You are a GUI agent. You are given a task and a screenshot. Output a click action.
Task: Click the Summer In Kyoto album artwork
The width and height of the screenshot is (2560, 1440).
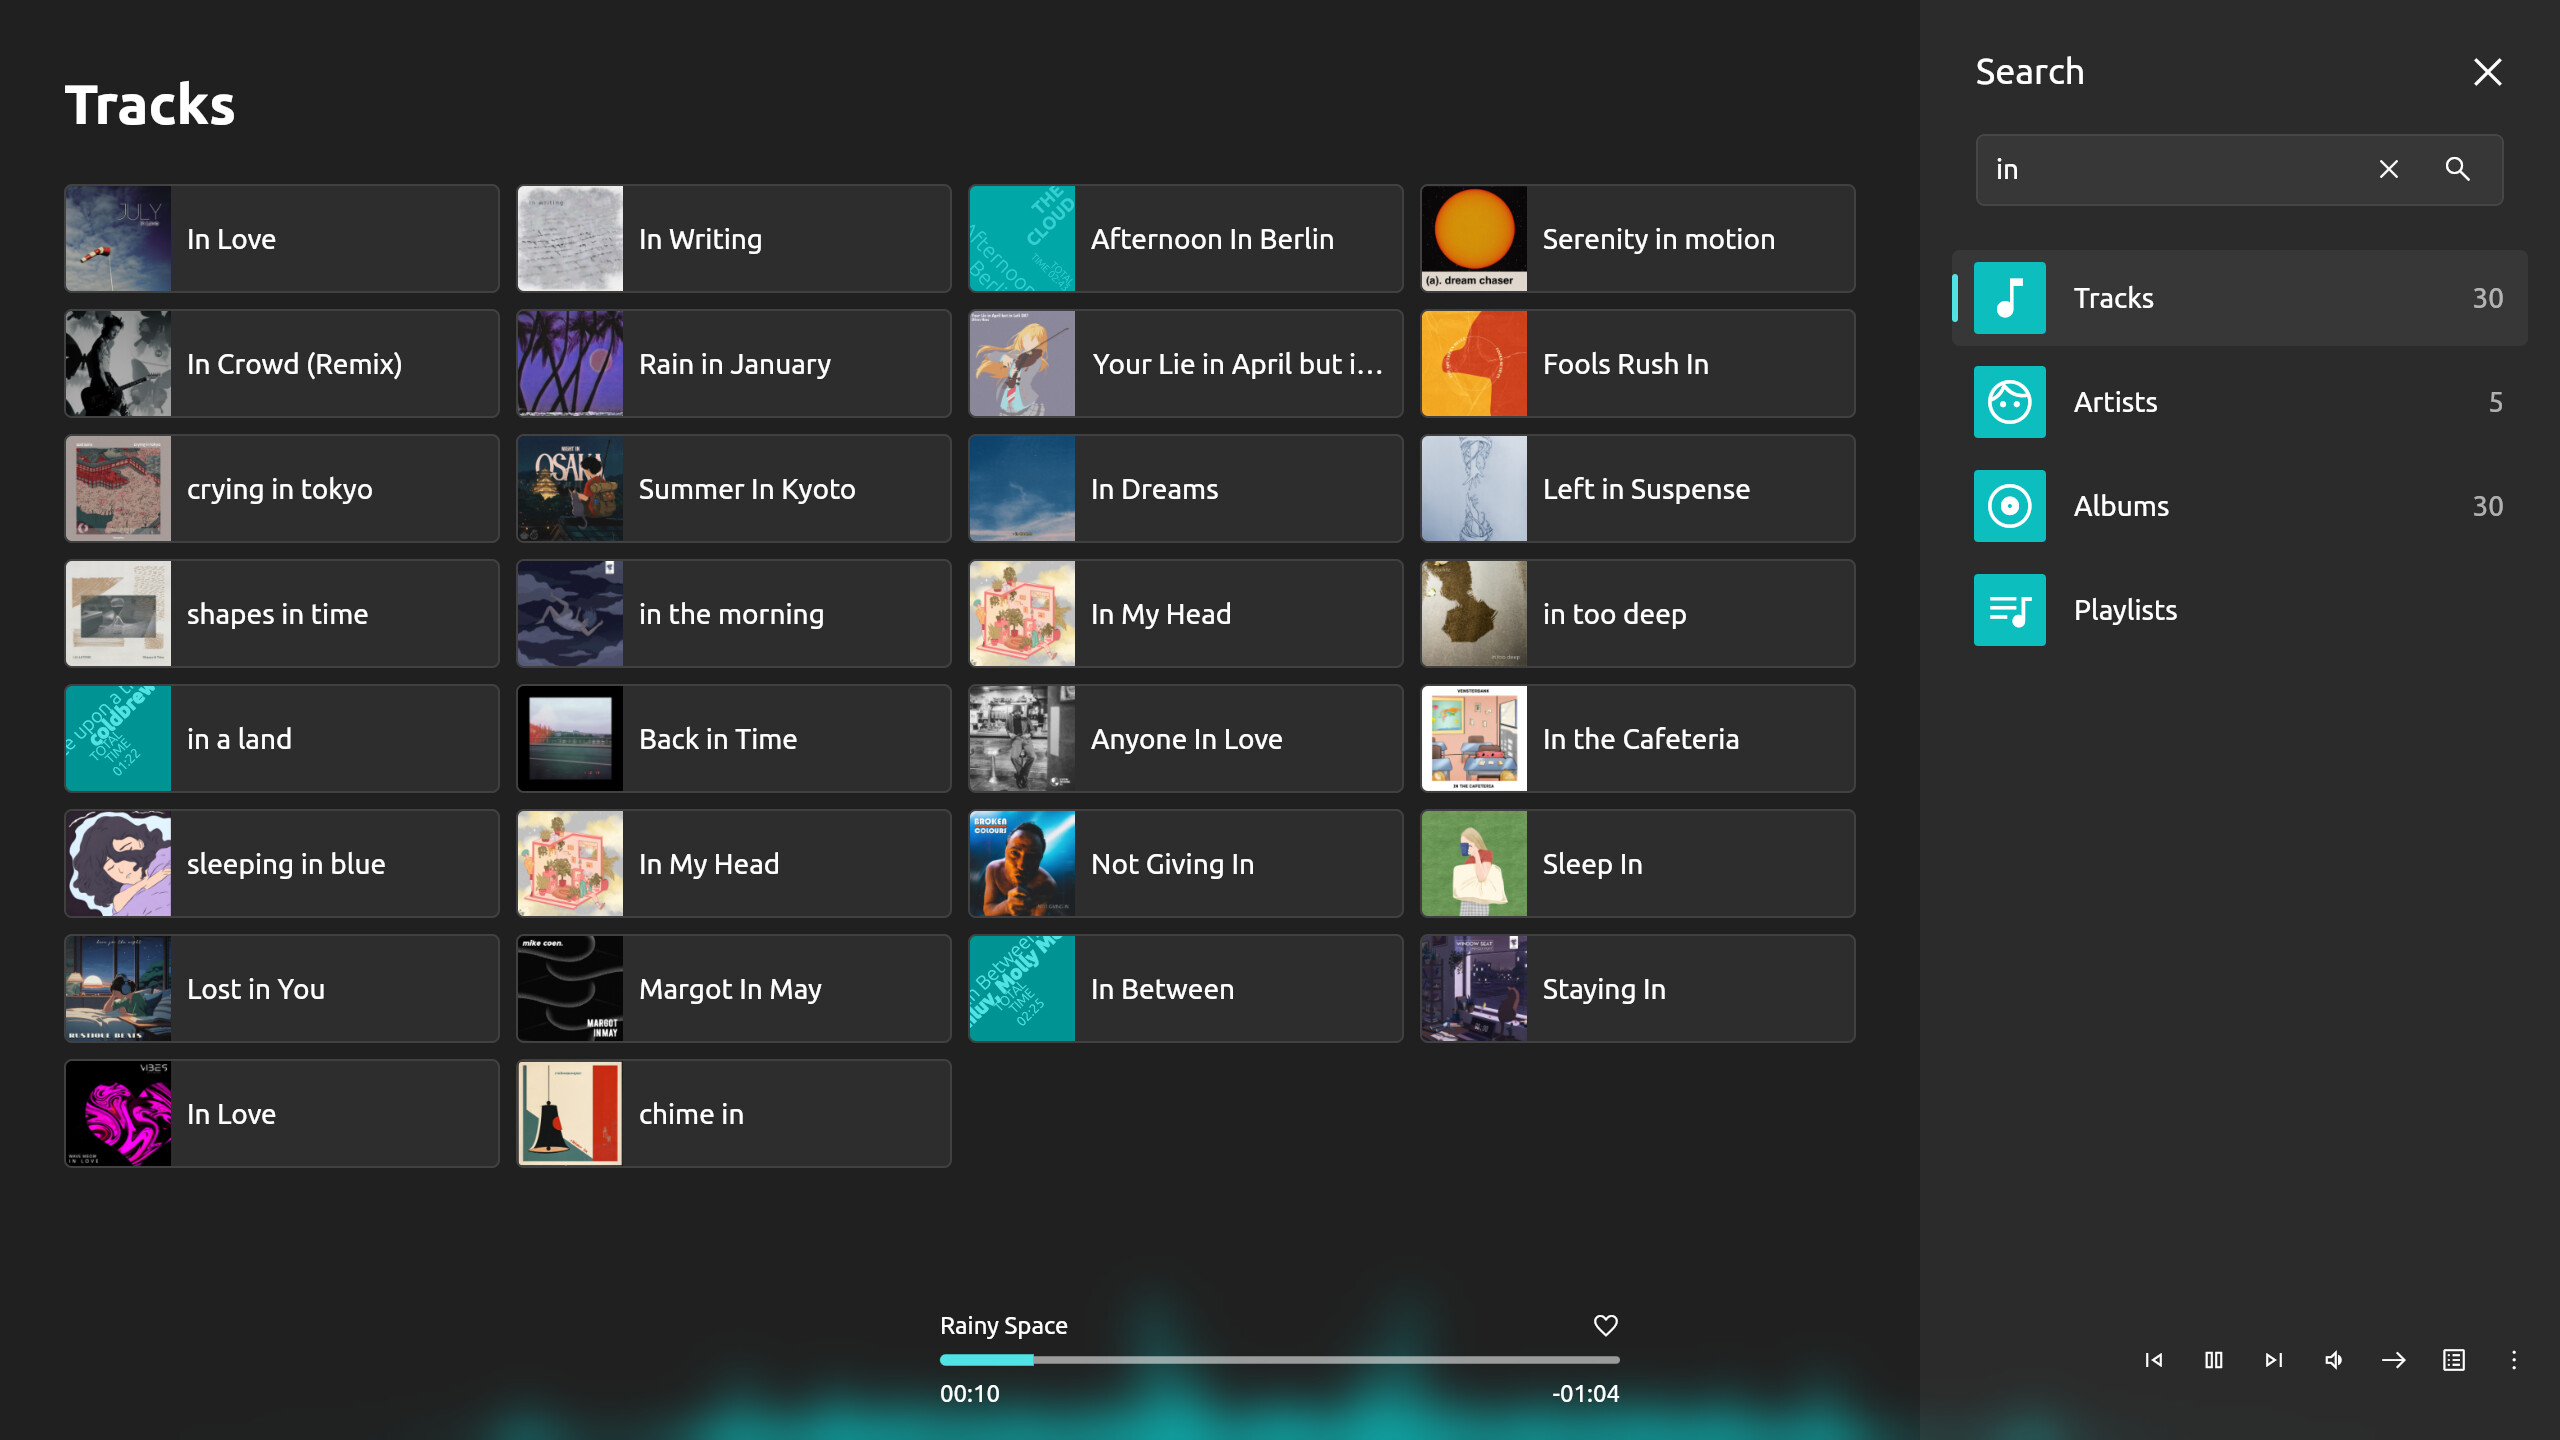coord(571,488)
